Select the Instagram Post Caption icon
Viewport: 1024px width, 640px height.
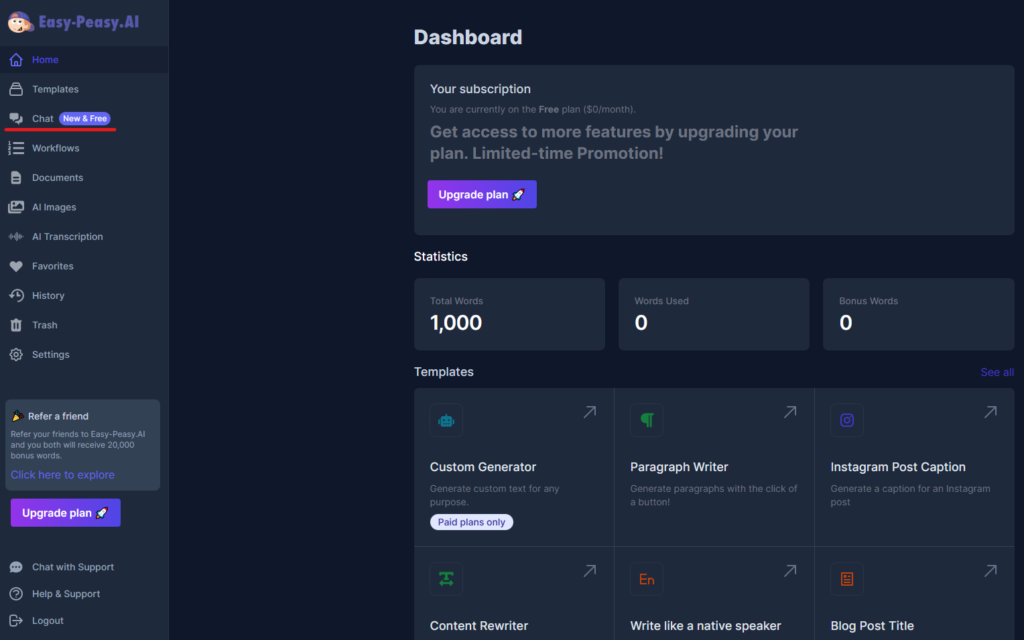tap(847, 421)
